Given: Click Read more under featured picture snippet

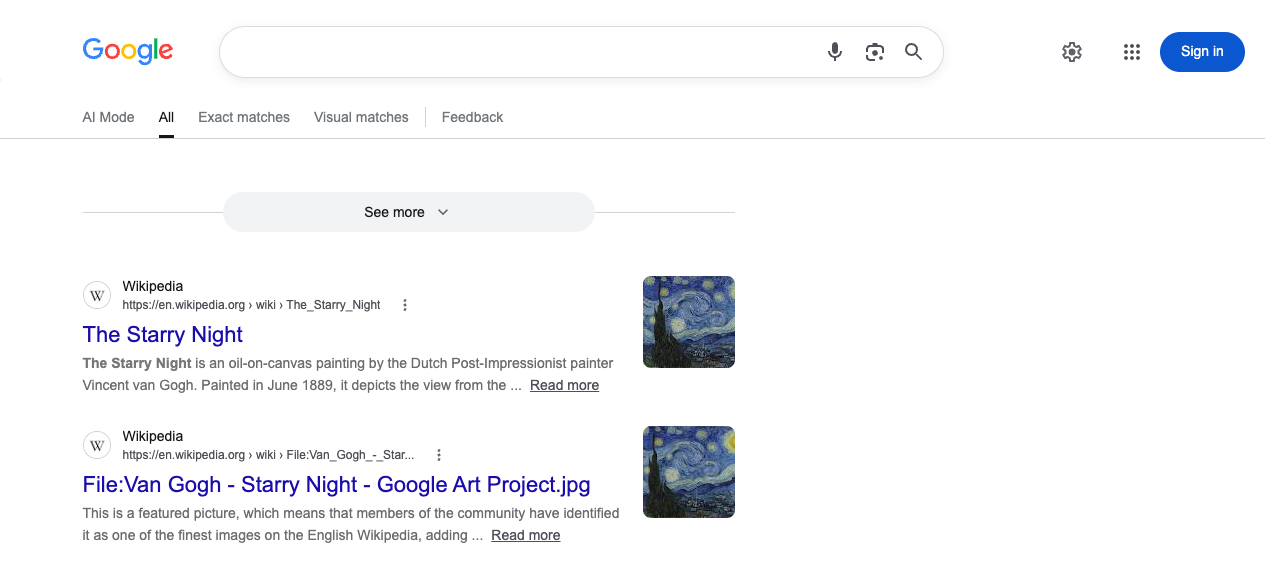Looking at the screenshot, I should pyautogui.click(x=525, y=535).
